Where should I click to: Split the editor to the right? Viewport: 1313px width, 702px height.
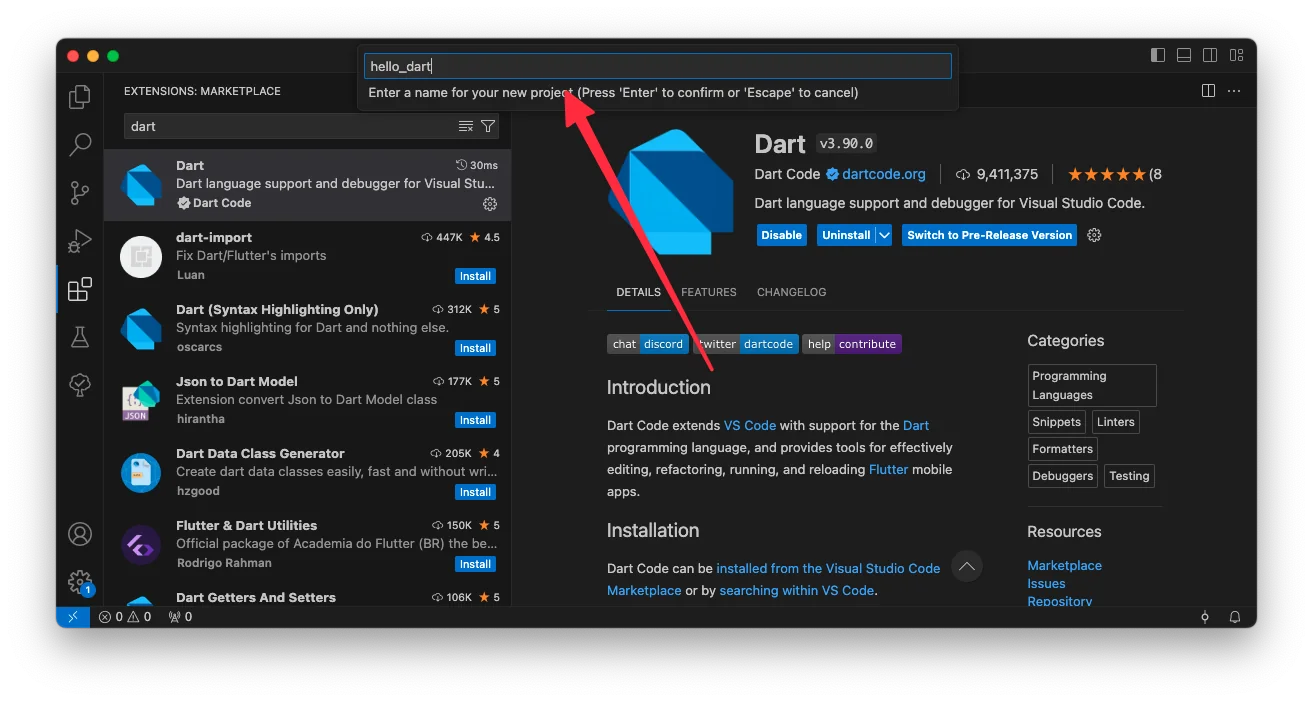pyautogui.click(x=1208, y=91)
